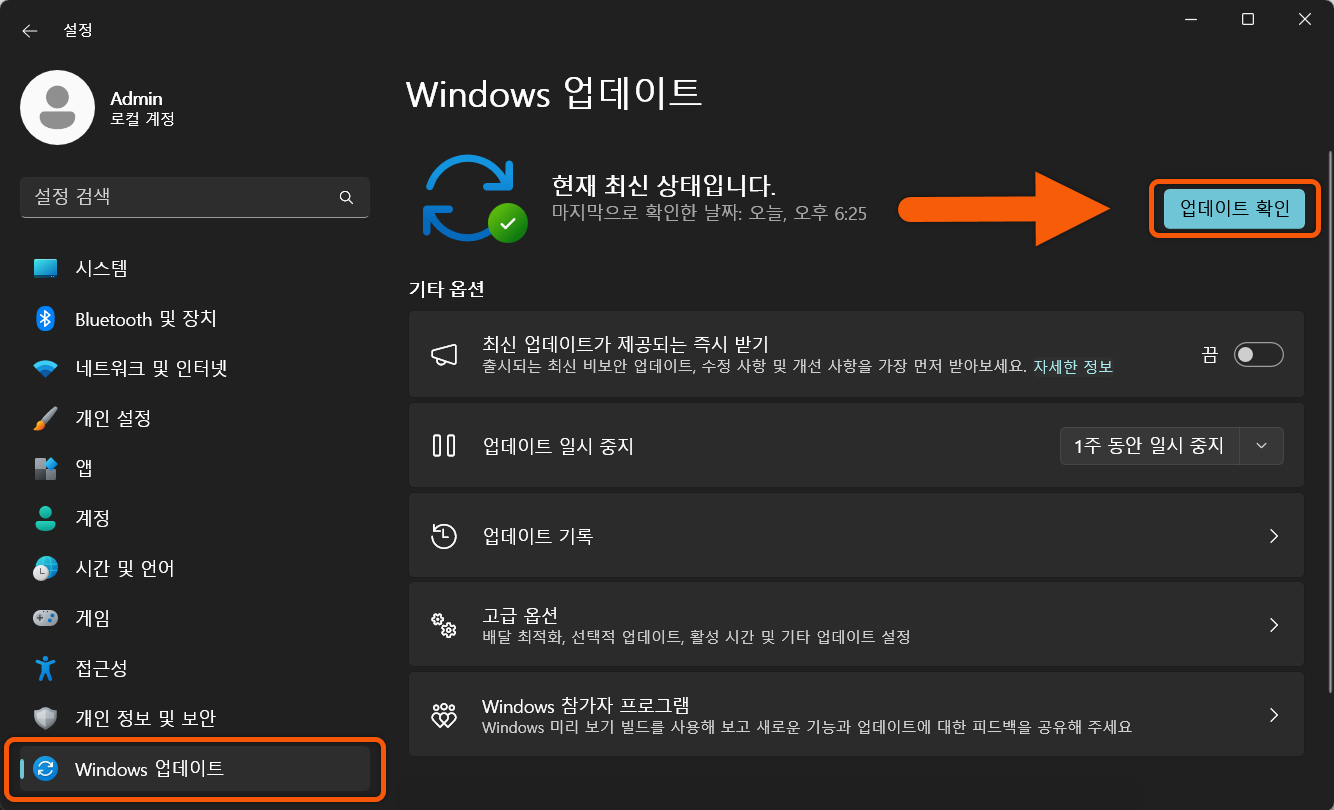Click the pause icon beside 업데이트 일시 중지
Image resolution: width=1334 pixels, height=810 pixels.
click(x=444, y=445)
